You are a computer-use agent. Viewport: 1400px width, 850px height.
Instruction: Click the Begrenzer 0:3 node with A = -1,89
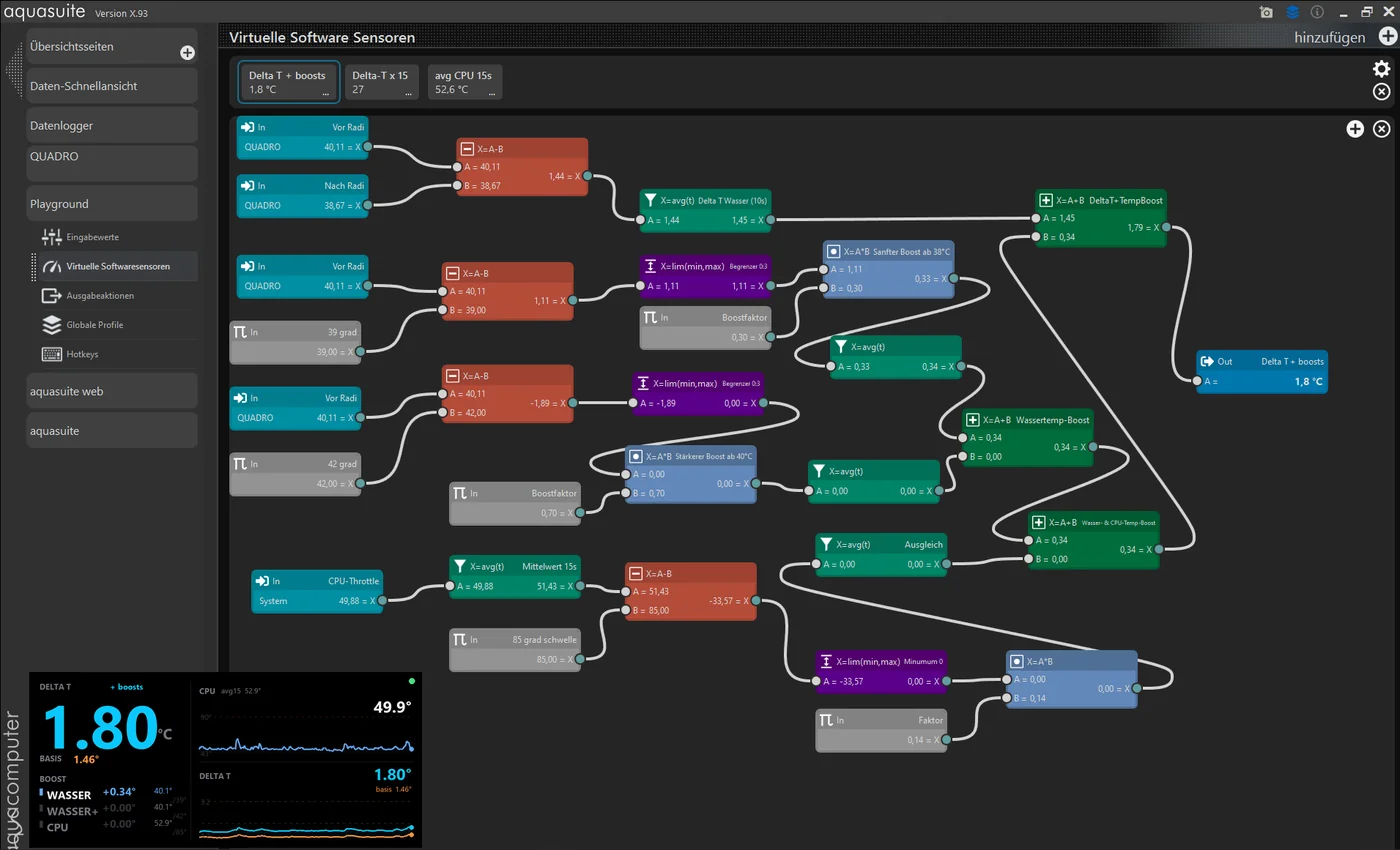[x=699, y=394]
